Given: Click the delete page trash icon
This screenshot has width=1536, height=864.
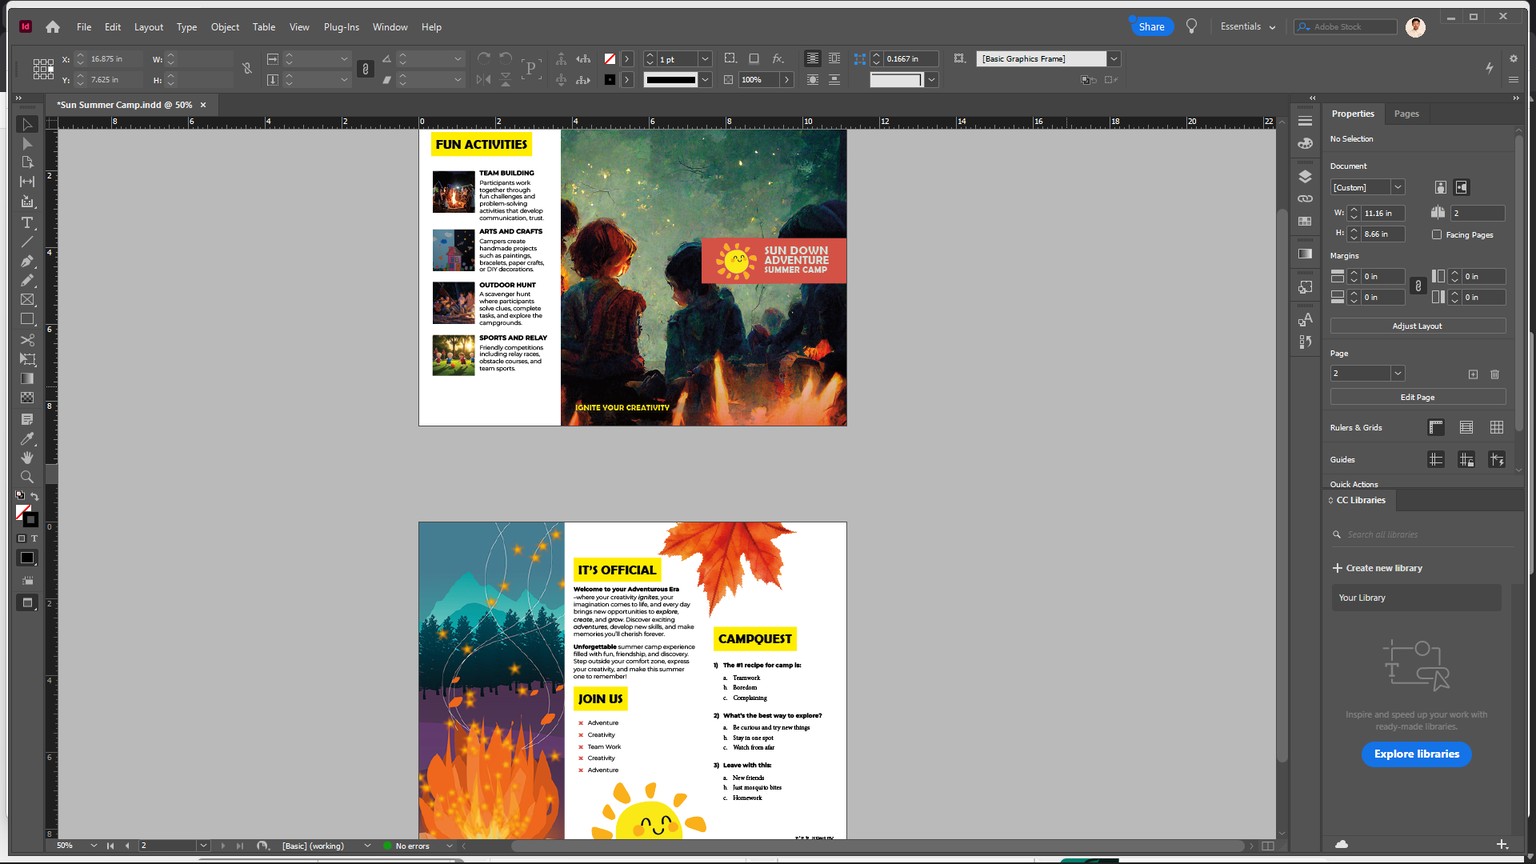Looking at the screenshot, I should pos(1495,374).
